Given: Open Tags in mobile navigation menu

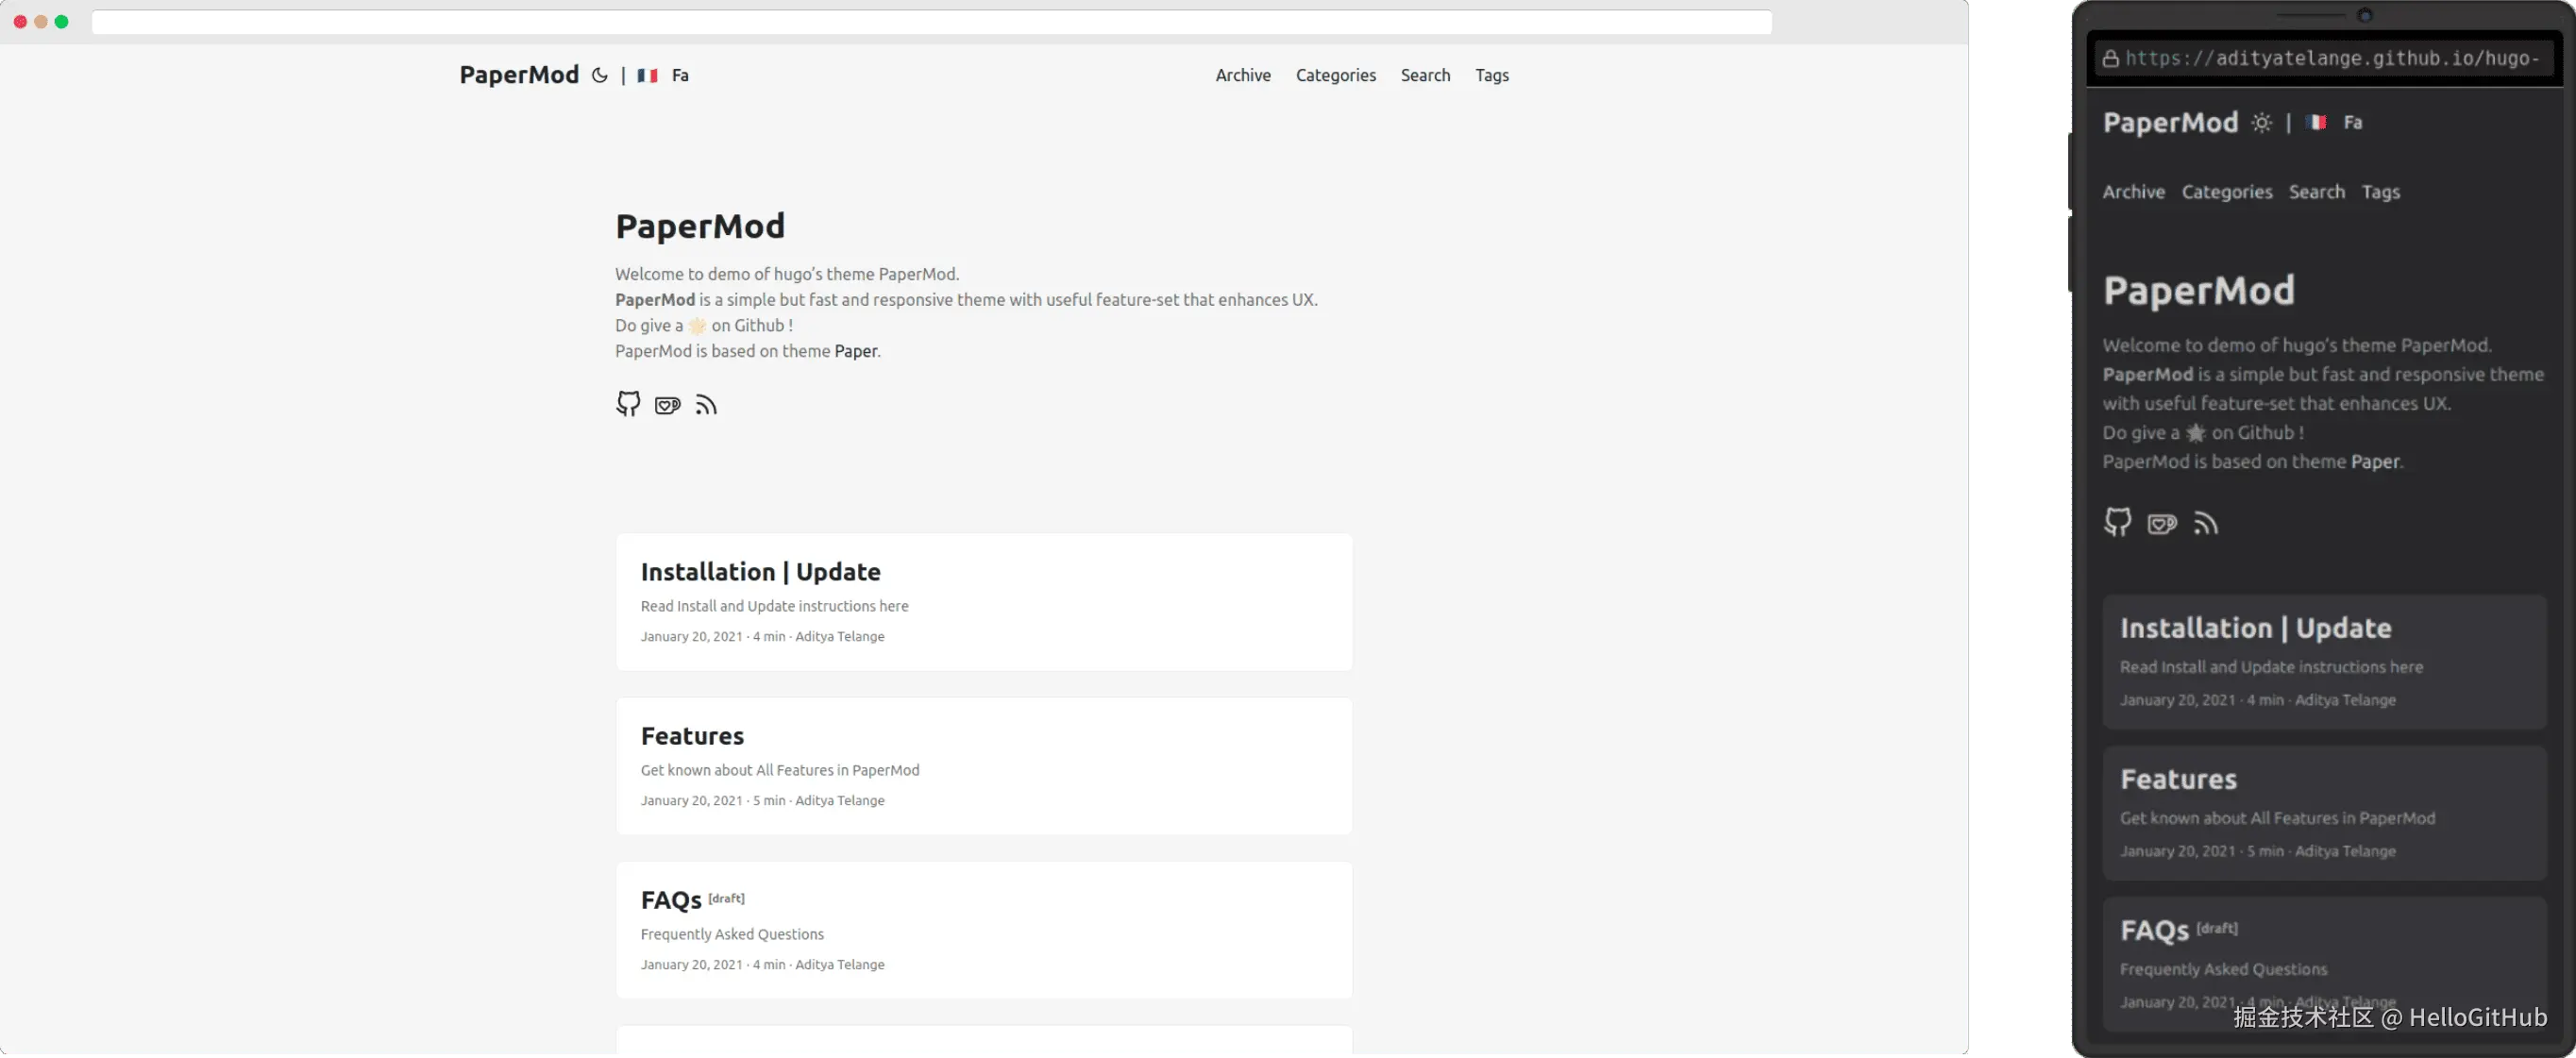Looking at the screenshot, I should (x=2380, y=192).
